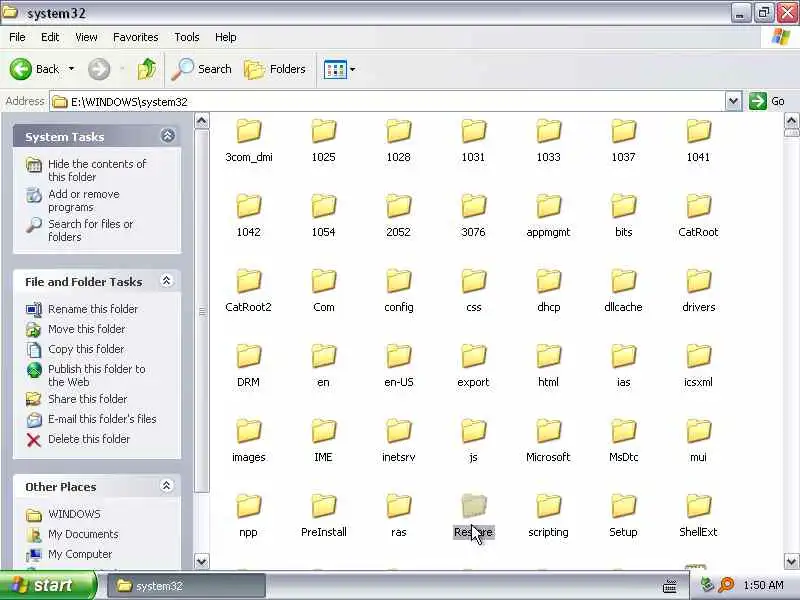The width and height of the screenshot is (800, 600).
Task: Click Delete this folder link
Action: (89, 439)
